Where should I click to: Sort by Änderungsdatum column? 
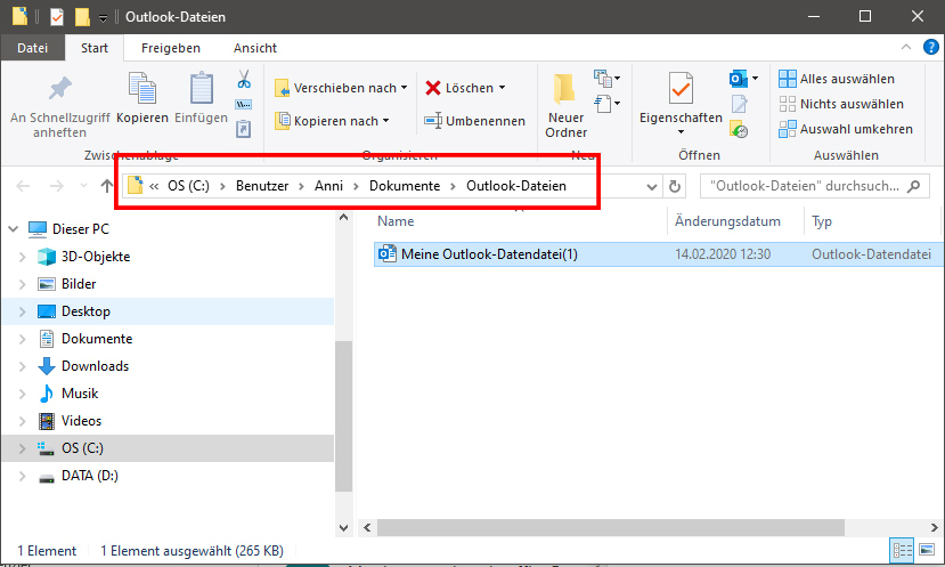pyautogui.click(x=727, y=221)
